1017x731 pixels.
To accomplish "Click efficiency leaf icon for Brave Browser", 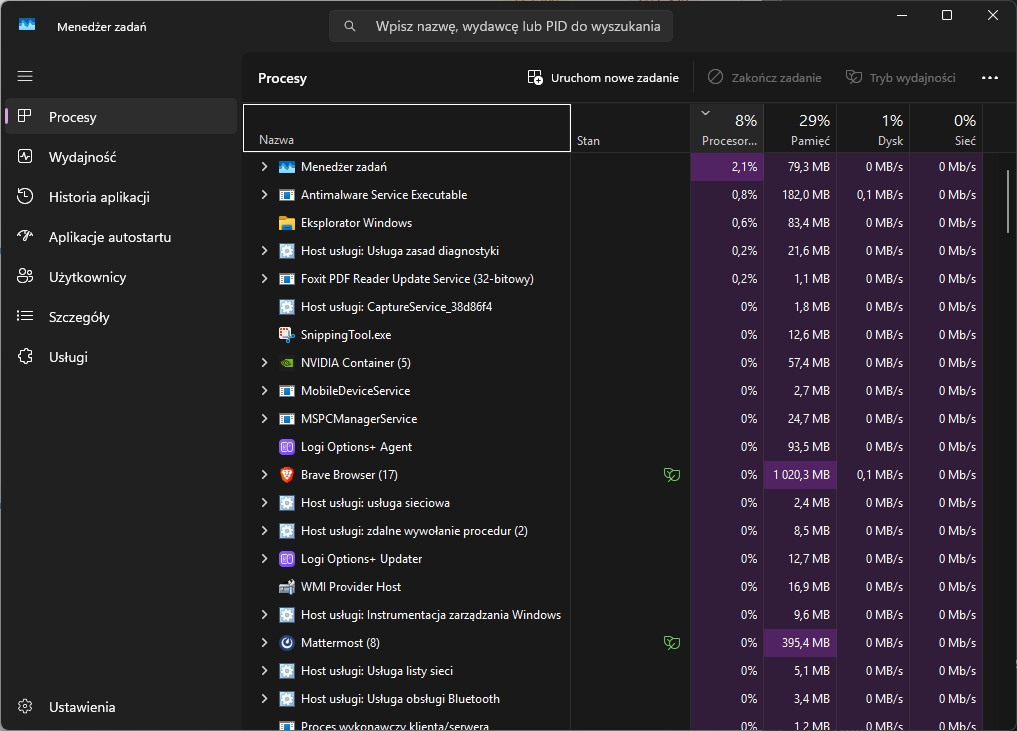I will click(672, 475).
